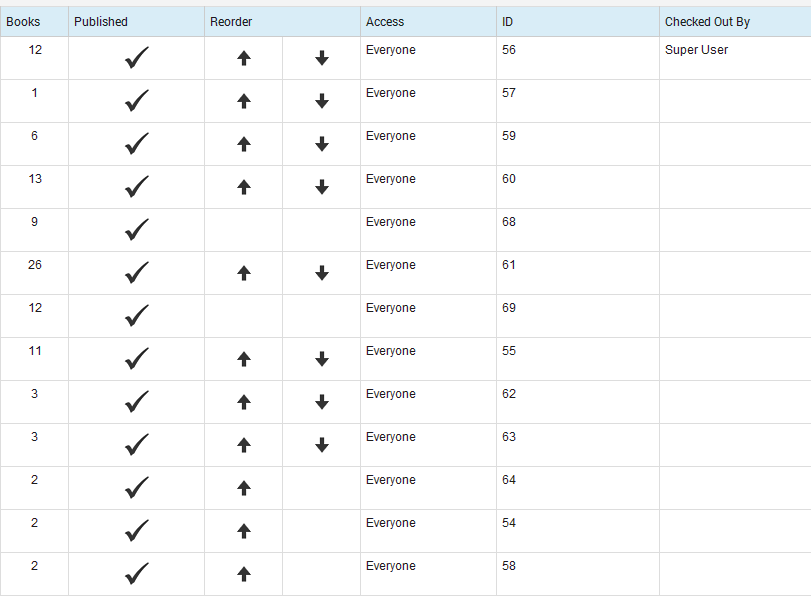
Task: Move up the row with ID 58
Action: coord(244,573)
